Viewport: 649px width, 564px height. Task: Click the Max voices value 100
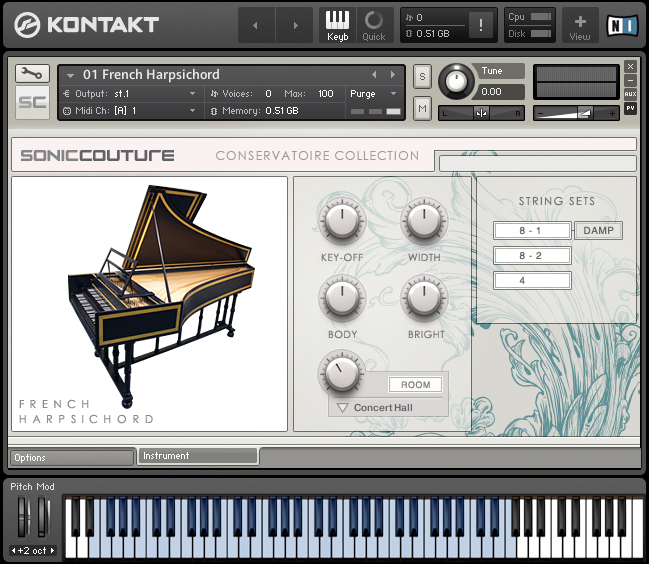coord(326,94)
